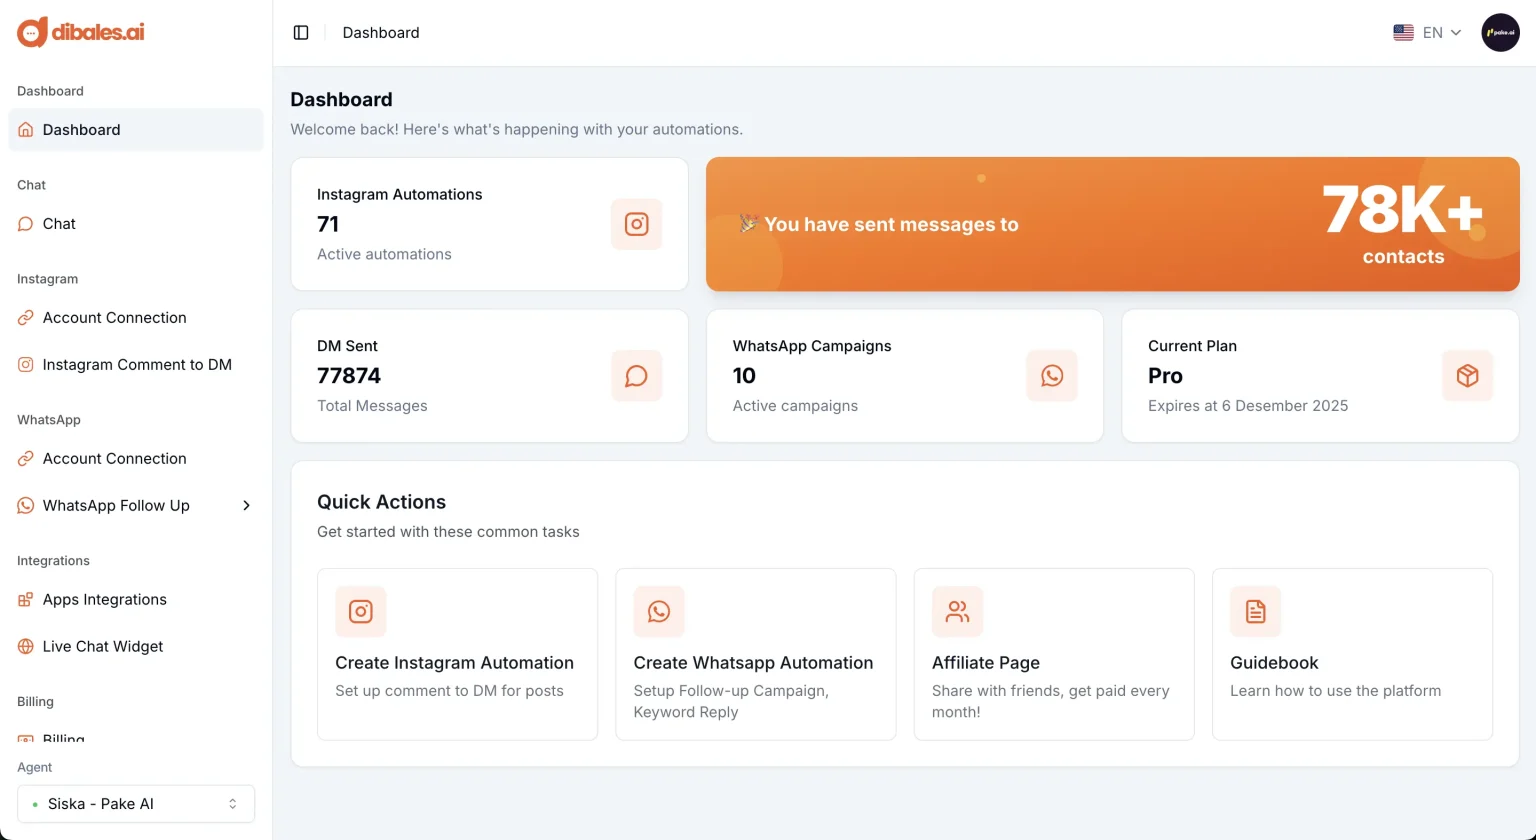Viewport: 1536px width, 840px height.
Task: Click the dibales.ai logo
Action: pyautogui.click(x=79, y=31)
